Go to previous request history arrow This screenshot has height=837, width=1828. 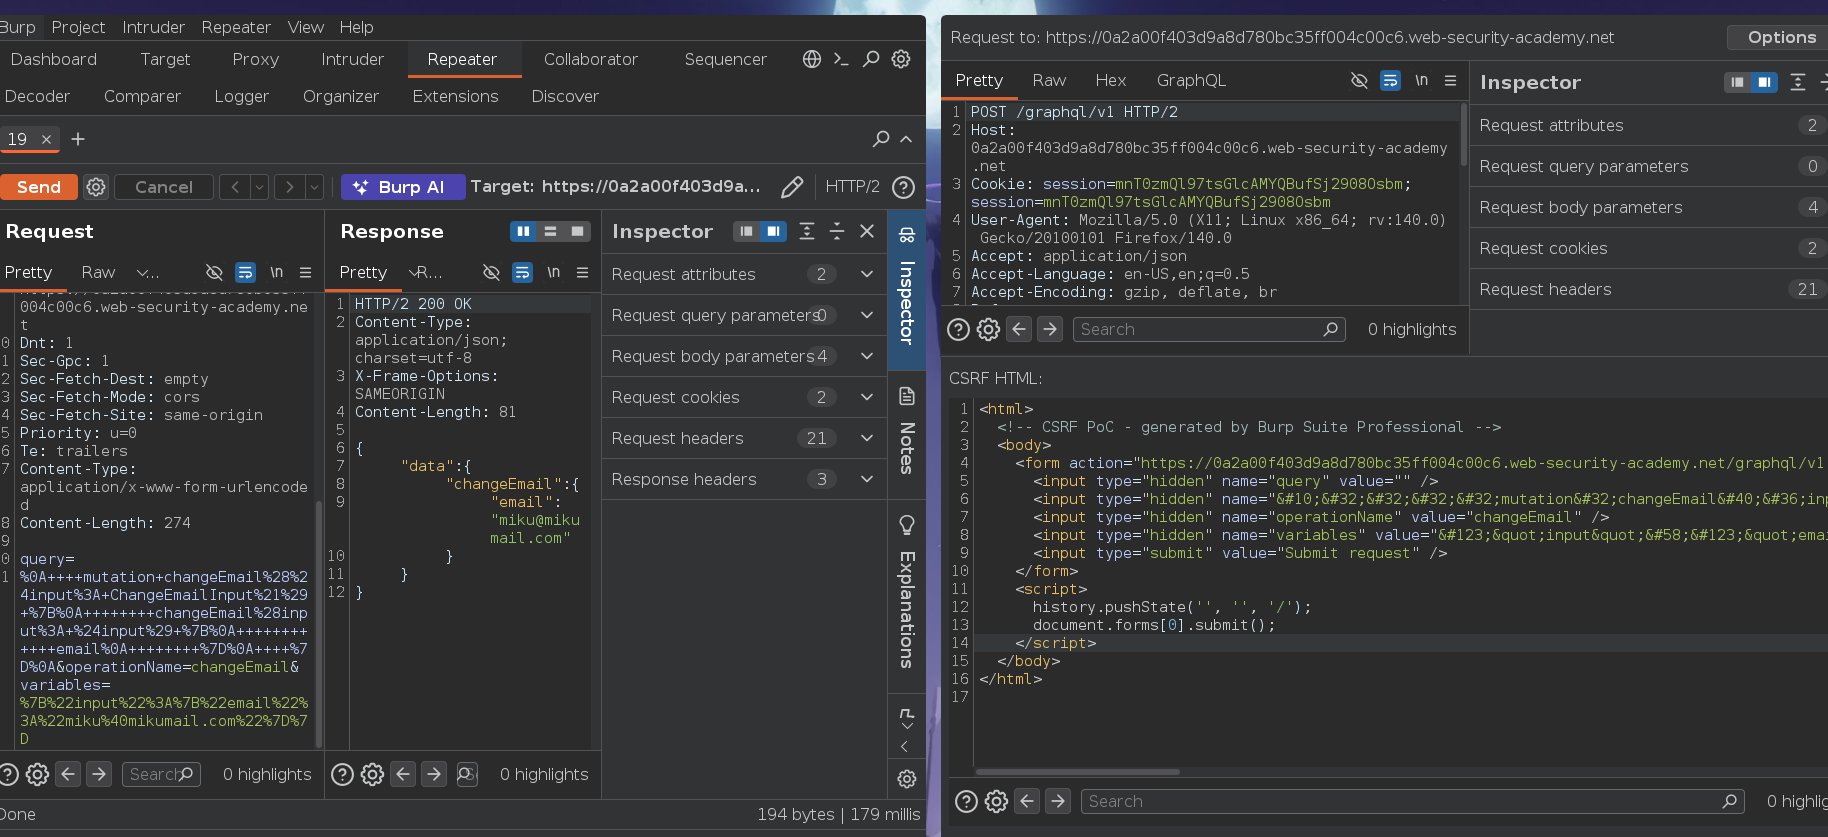pyautogui.click(x=234, y=187)
